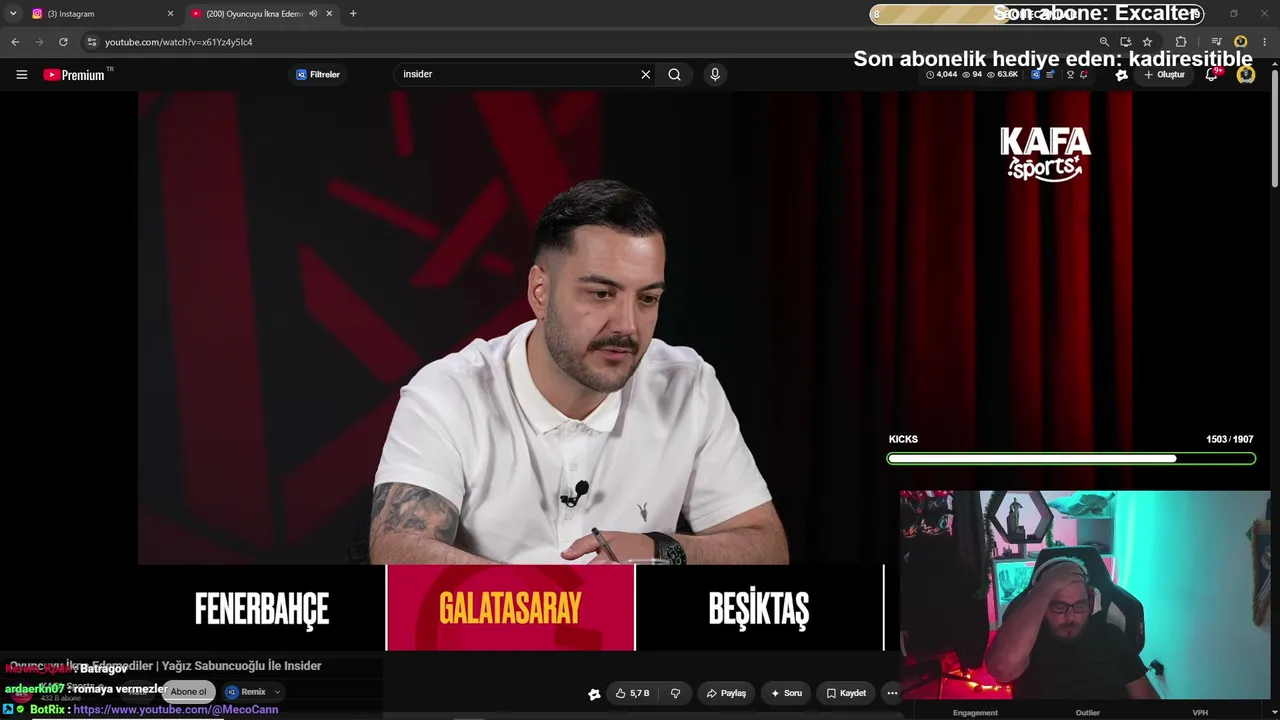The image size is (1280, 720).
Task: Open the Chrome three-dot menu
Action: 1265,42
